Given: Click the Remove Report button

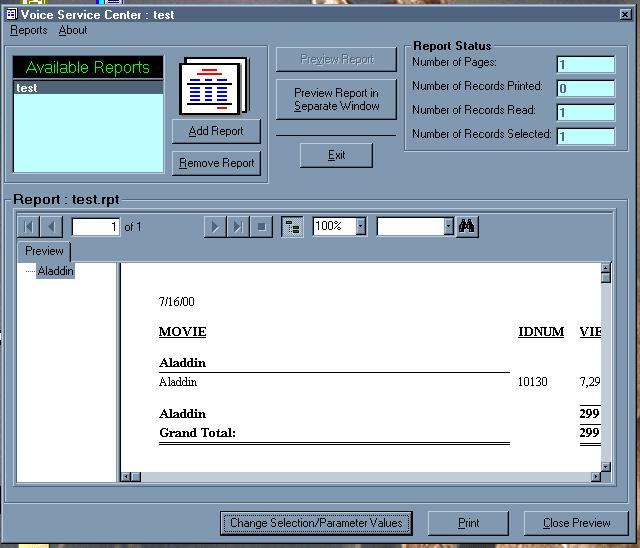Looking at the screenshot, I should click(216, 163).
